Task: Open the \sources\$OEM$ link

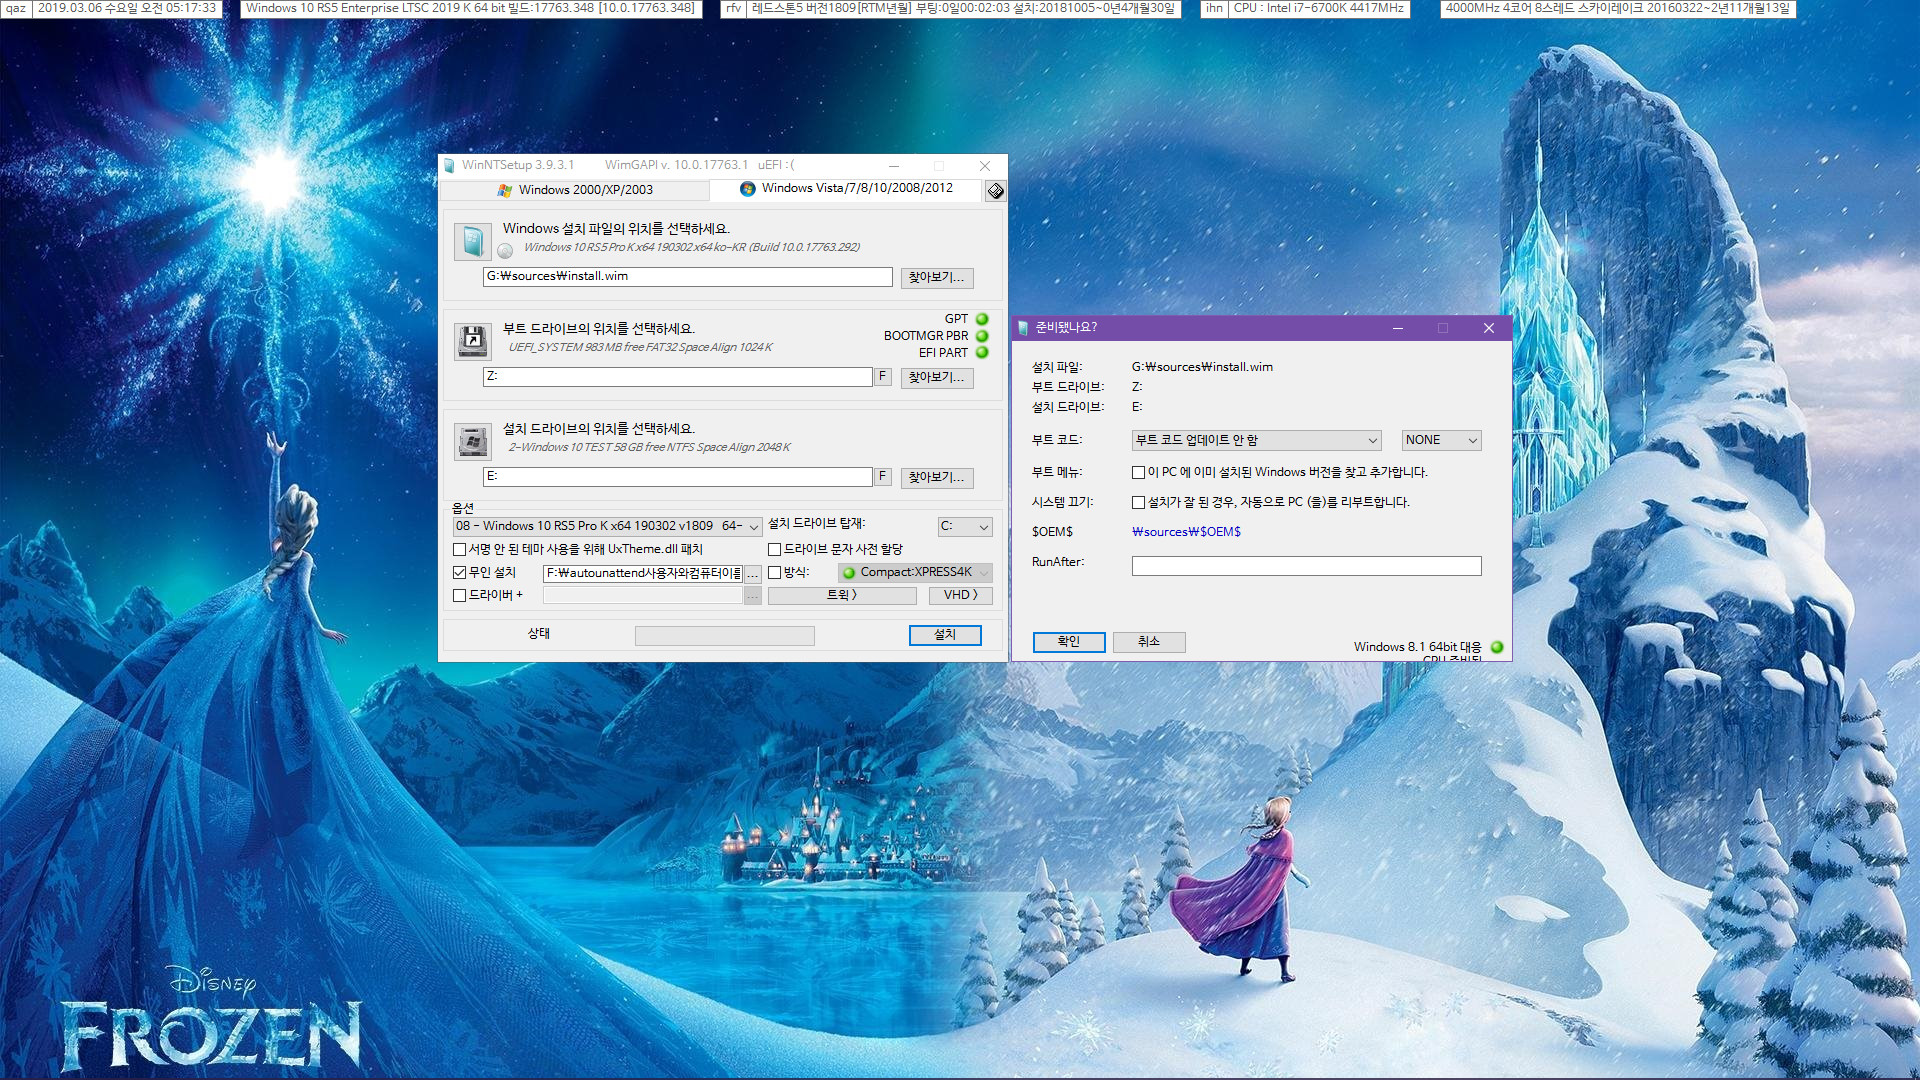Action: [x=1186, y=532]
